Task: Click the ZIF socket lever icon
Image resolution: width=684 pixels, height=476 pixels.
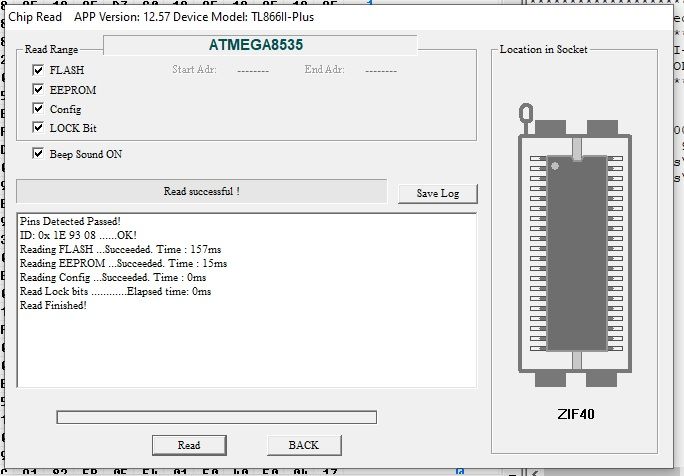Action: pyautogui.click(x=526, y=118)
